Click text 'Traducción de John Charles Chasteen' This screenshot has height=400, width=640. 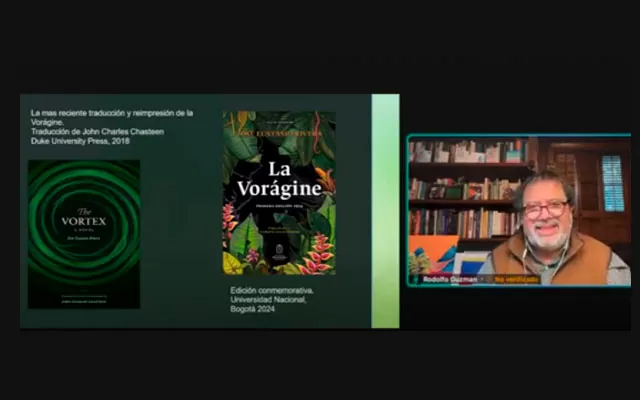tap(98, 132)
